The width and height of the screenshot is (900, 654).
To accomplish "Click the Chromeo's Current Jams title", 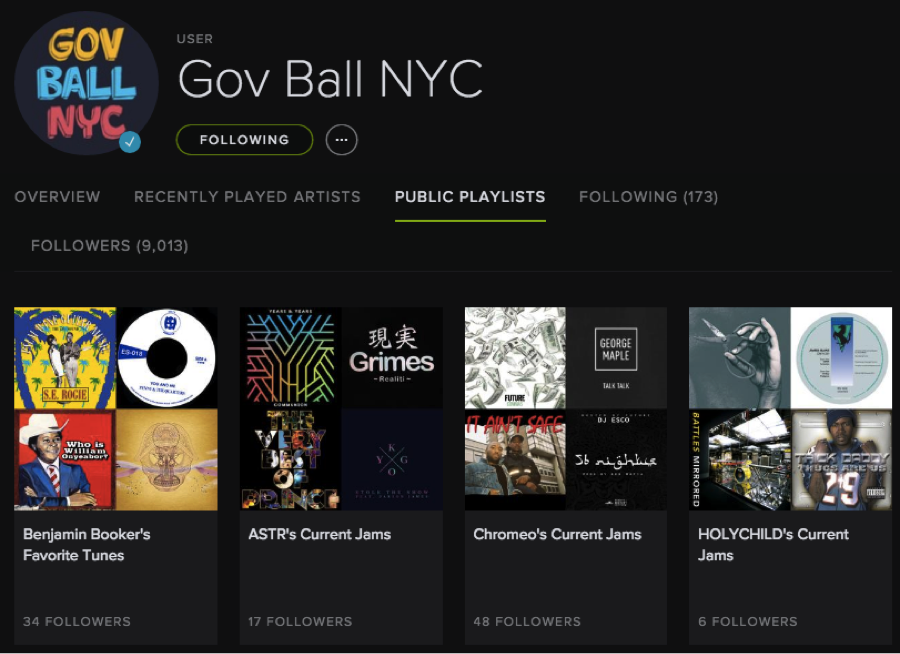I will pos(557,535).
